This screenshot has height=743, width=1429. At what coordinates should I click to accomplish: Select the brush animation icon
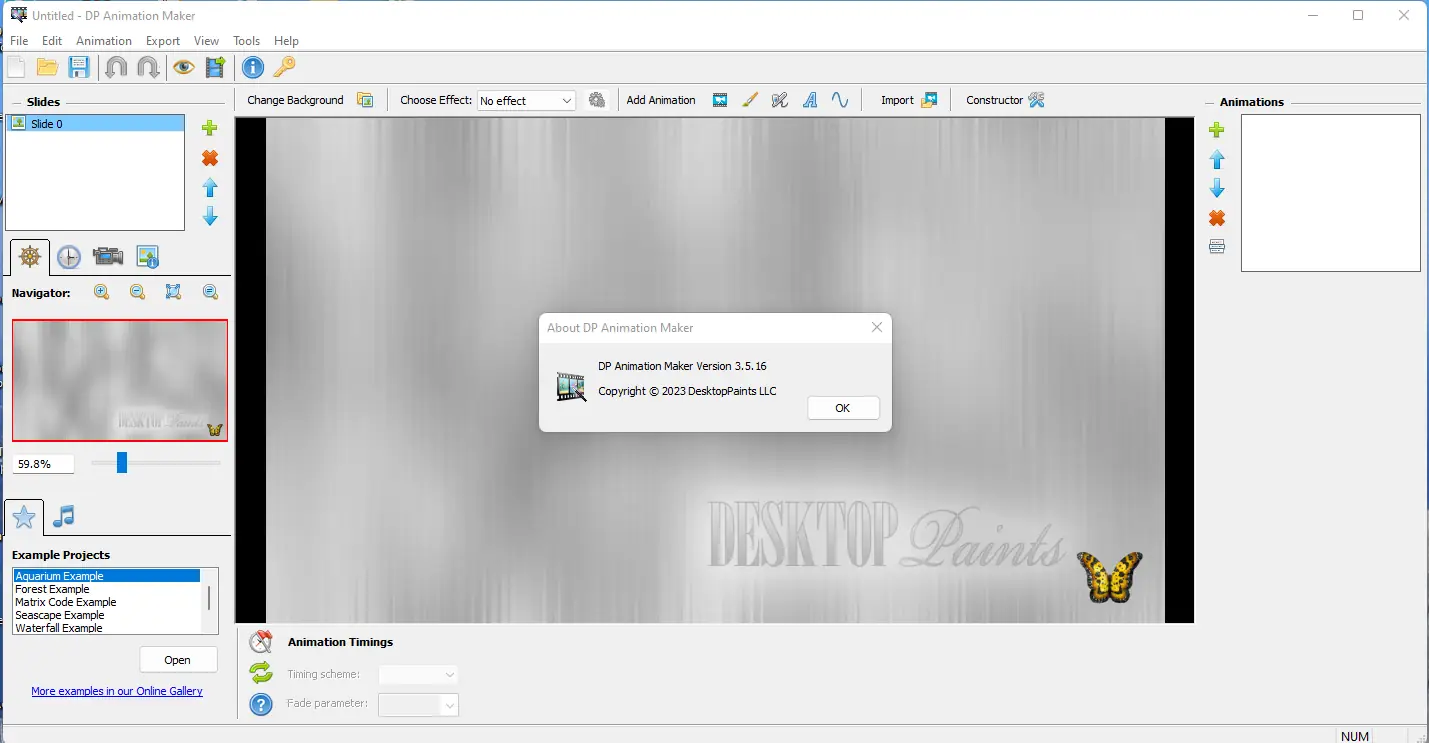pyautogui.click(x=750, y=100)
